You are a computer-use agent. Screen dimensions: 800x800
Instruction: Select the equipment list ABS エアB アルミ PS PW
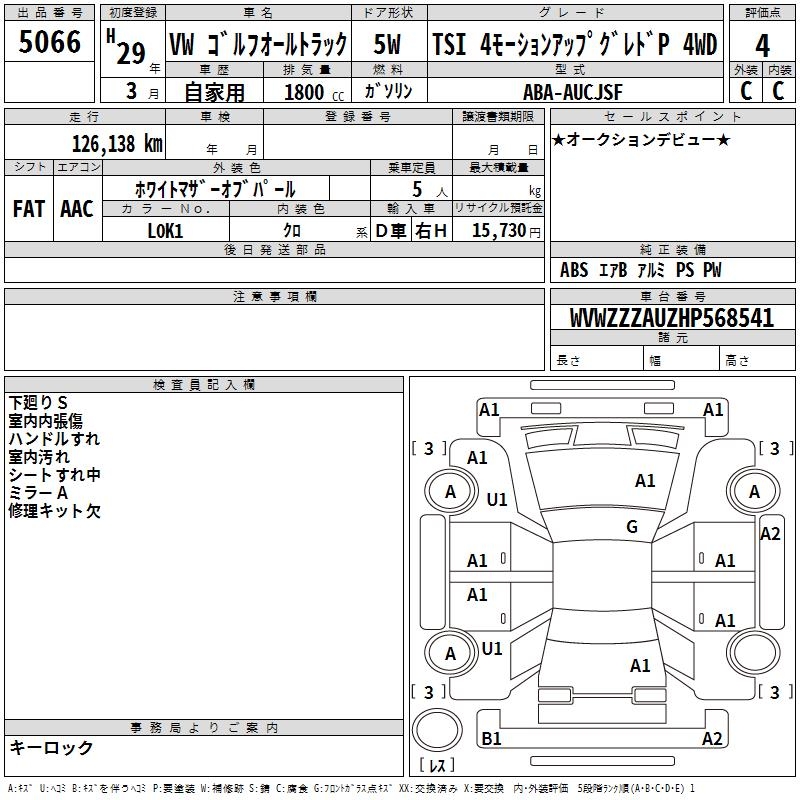pos(640,270)
